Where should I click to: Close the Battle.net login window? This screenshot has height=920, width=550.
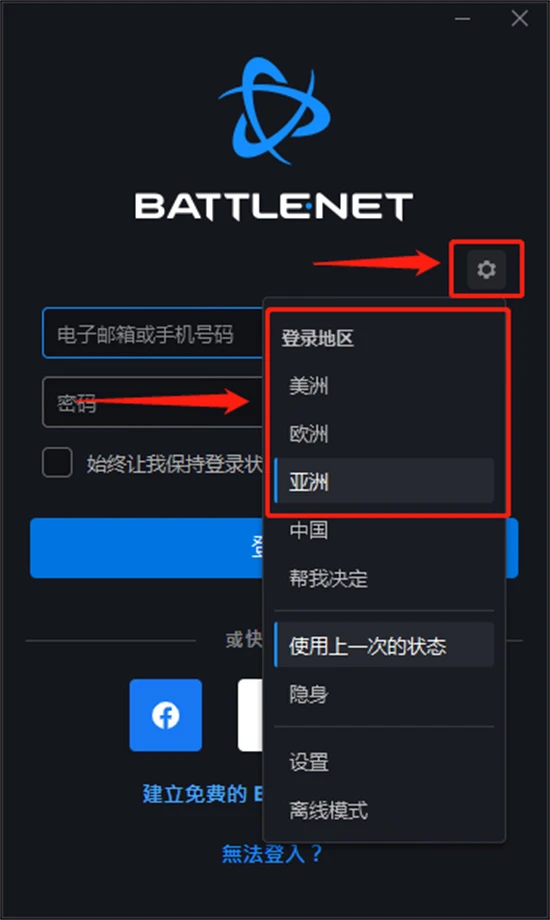[x=519, y=19]
